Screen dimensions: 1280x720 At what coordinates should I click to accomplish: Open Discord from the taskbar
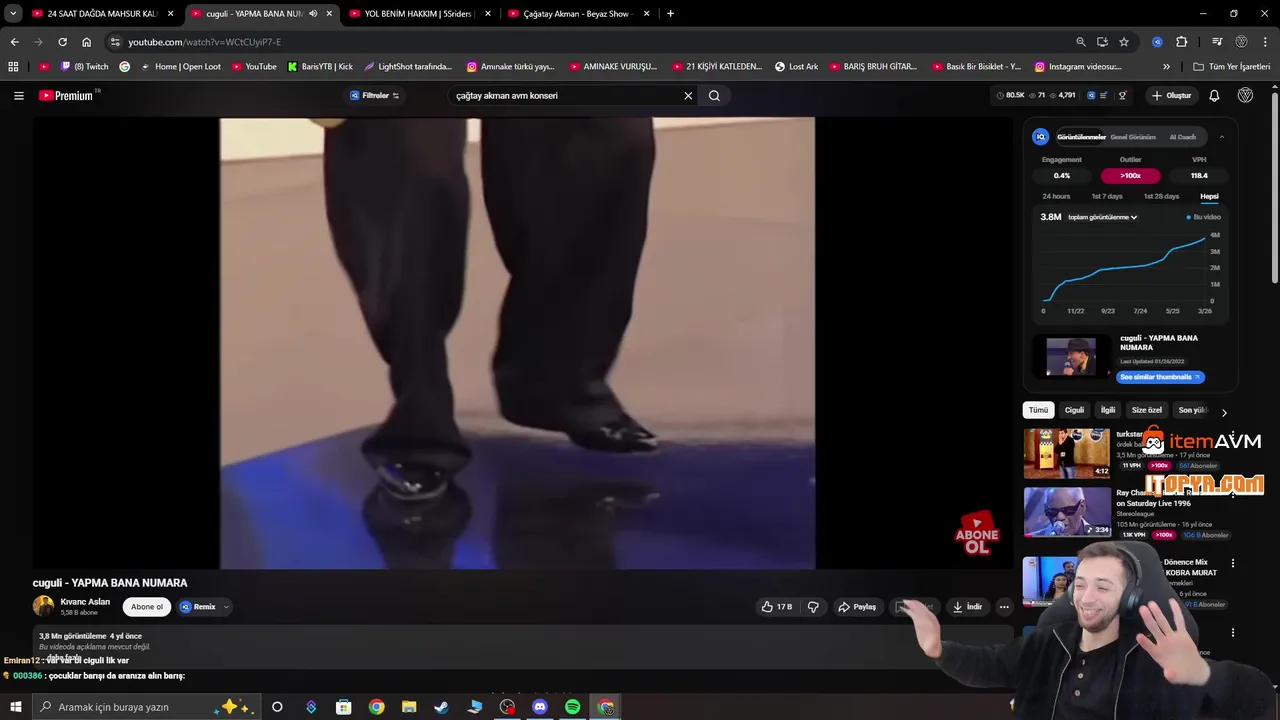(x=540, y=707)
